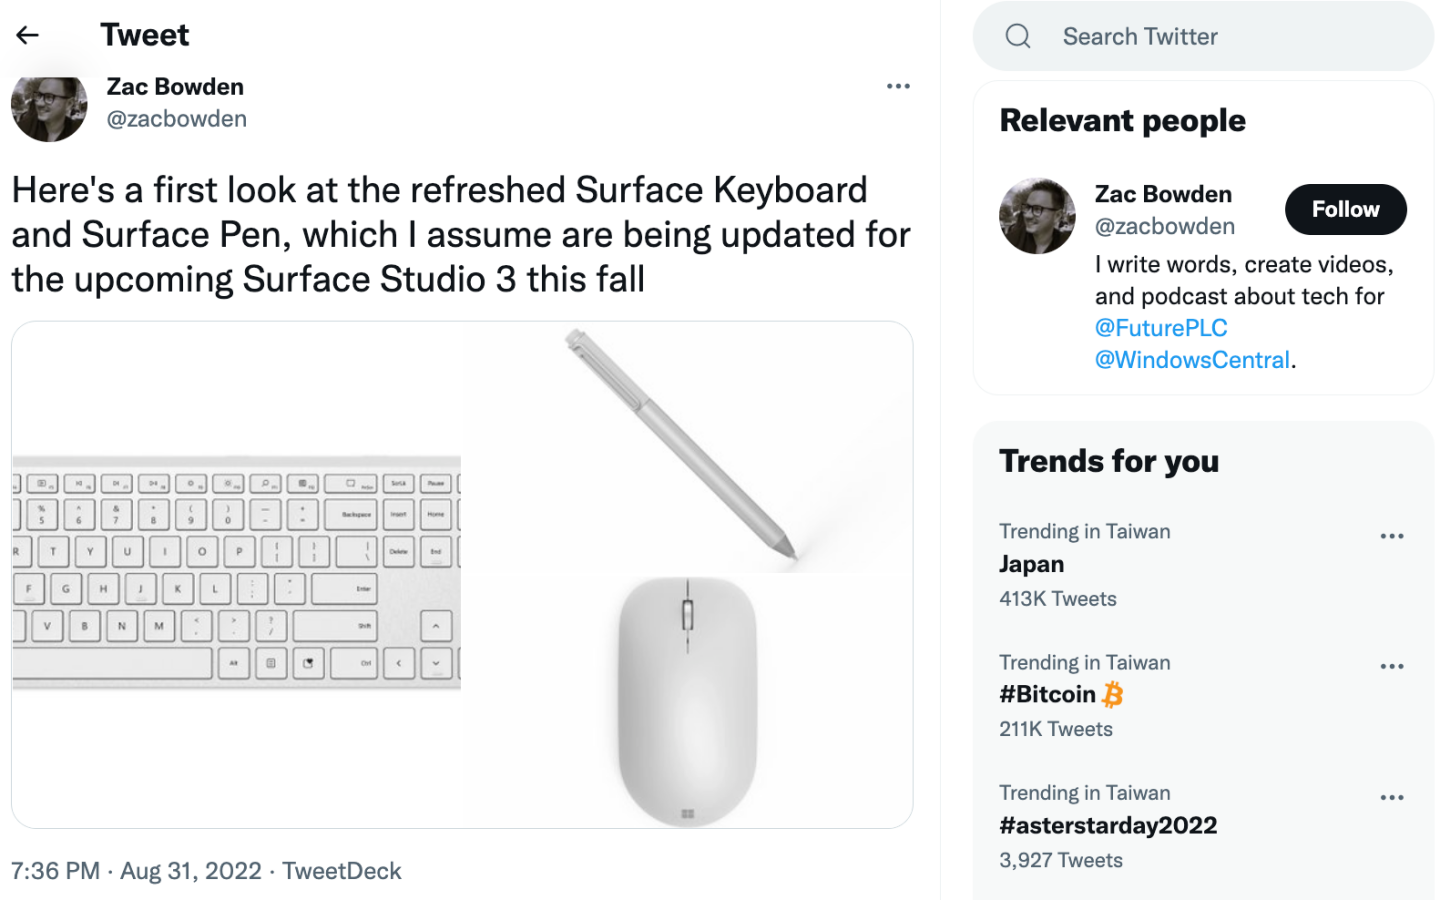Open the #asterstarday2022 trending hashtag
1440x900 pixels.
1108,825
